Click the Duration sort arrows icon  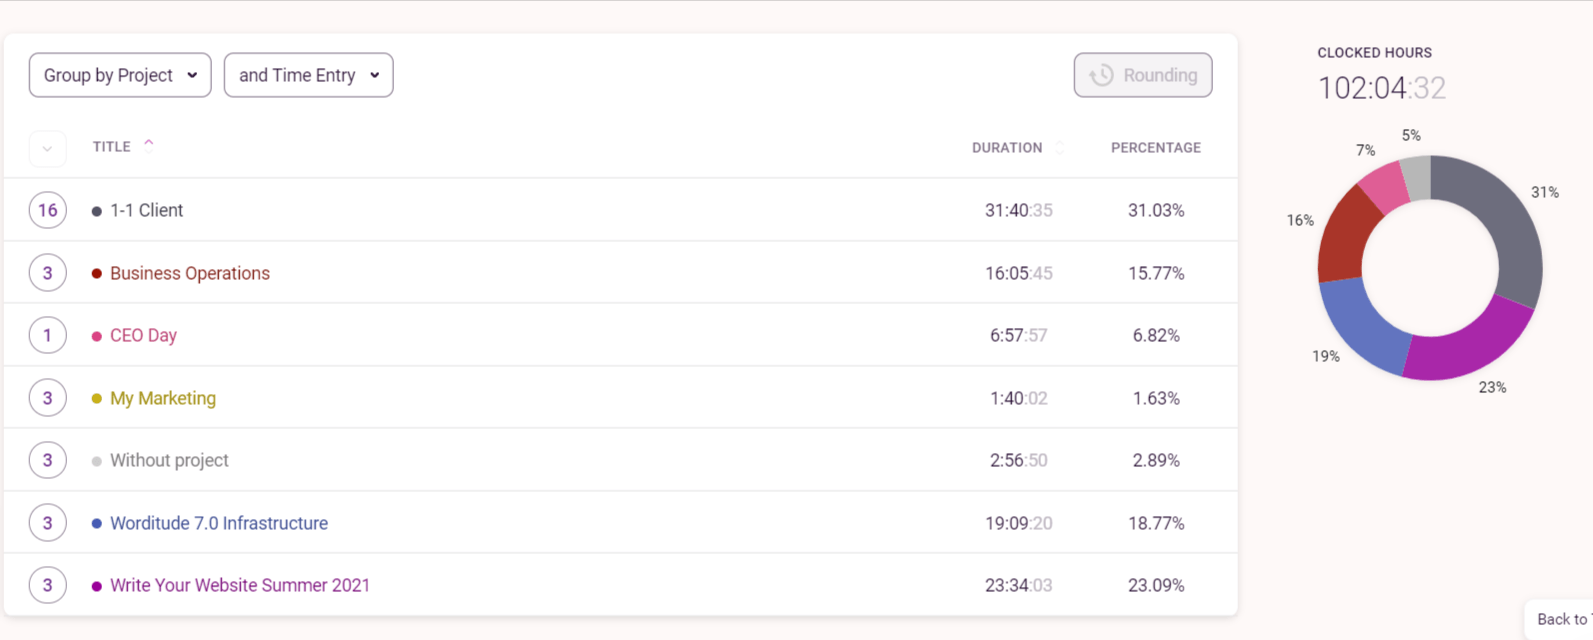click(1060, 148)
